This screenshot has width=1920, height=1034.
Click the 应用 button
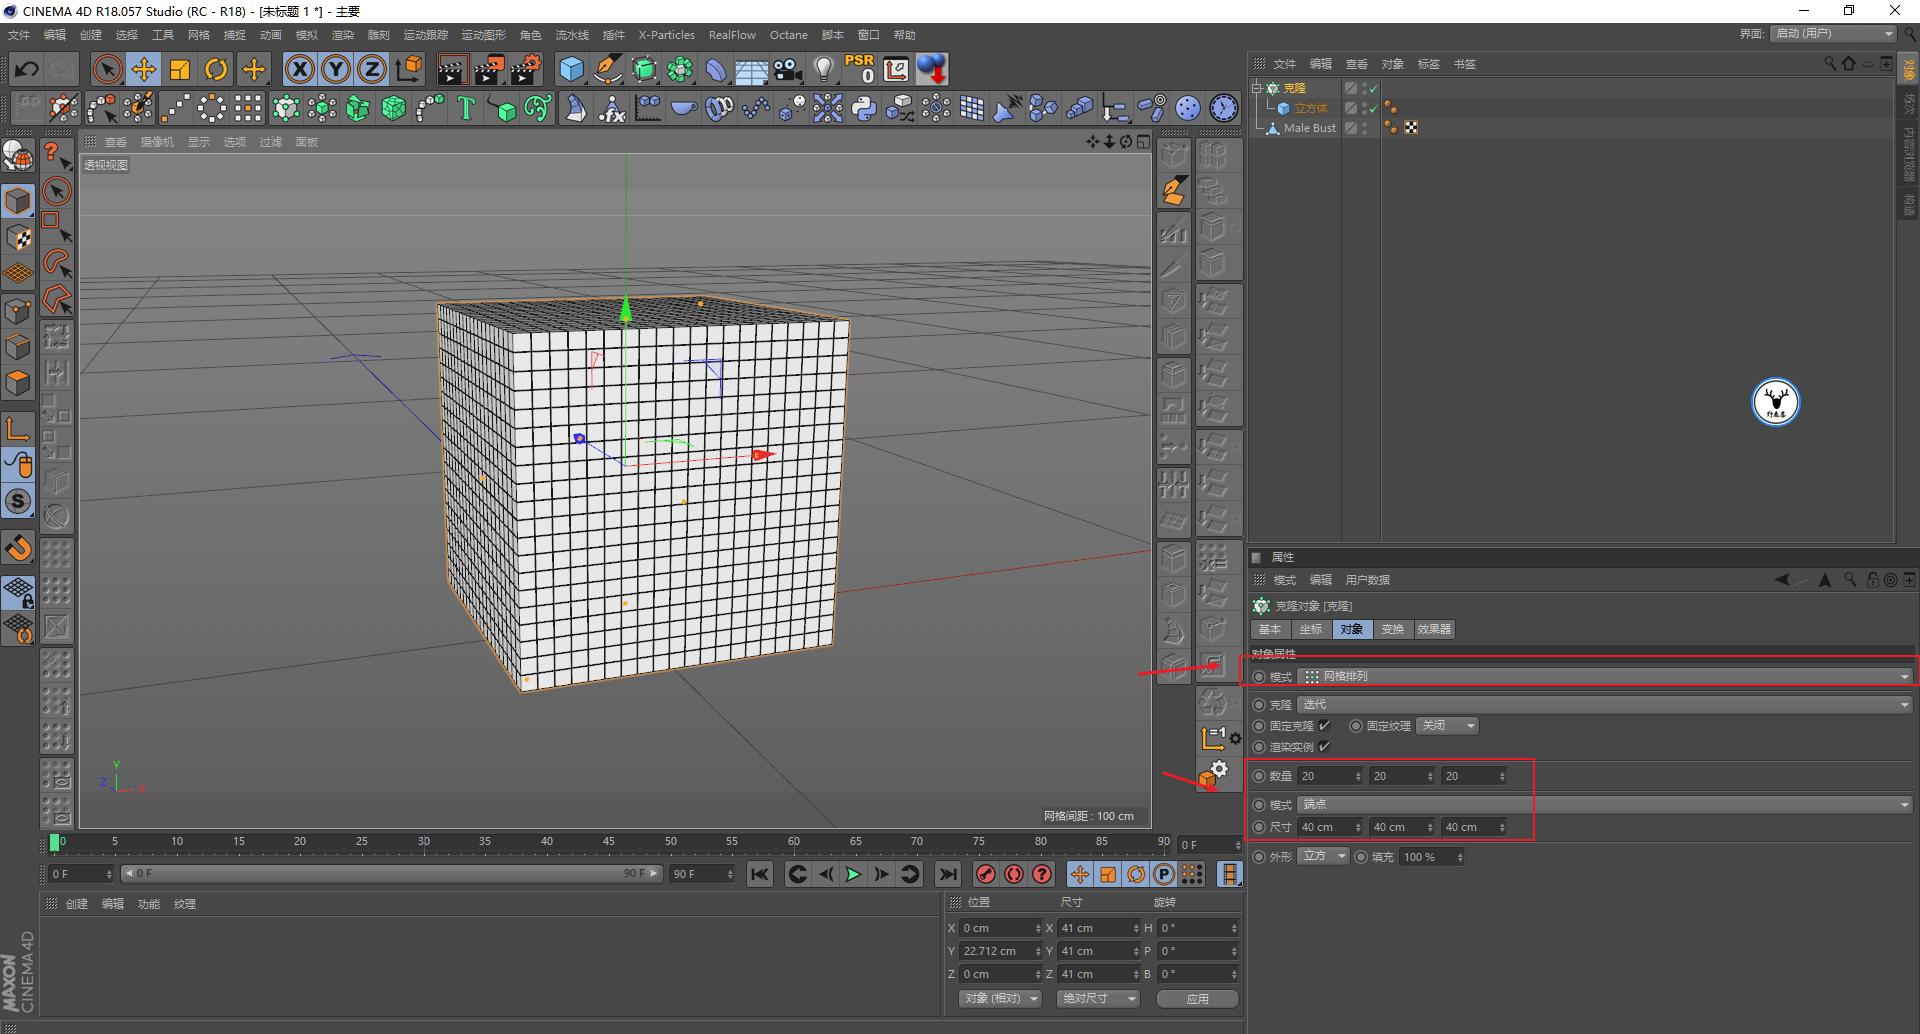[x=1197, y=998]
